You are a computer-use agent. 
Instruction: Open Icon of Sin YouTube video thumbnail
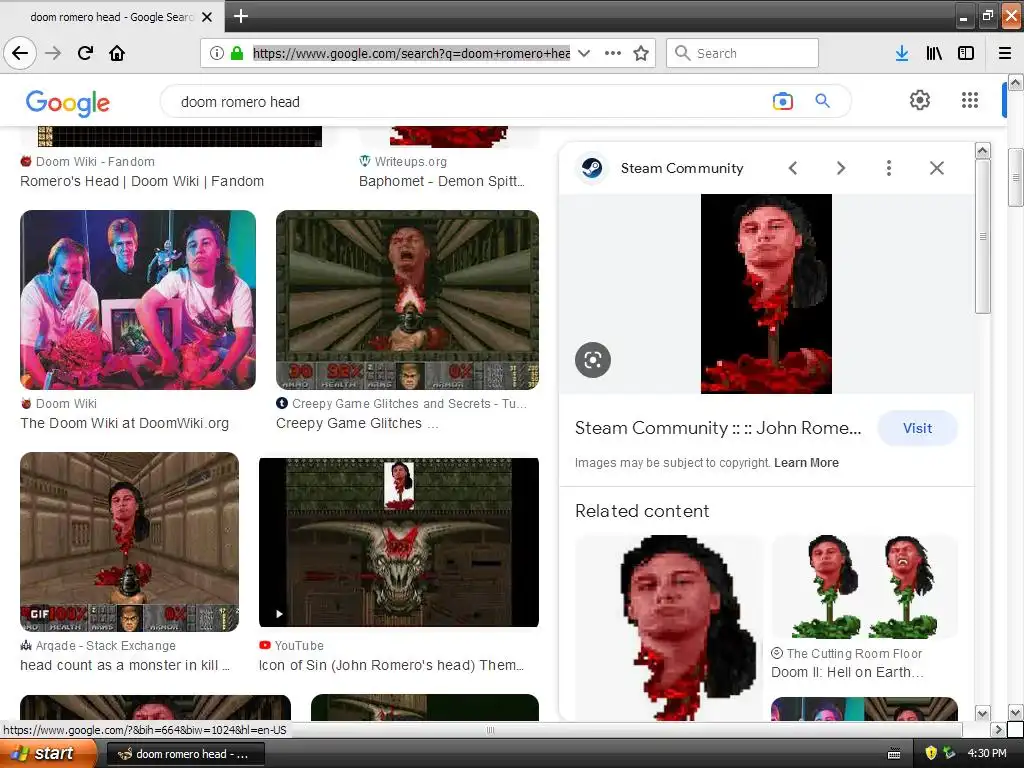pyautogui.click(x=398, y=542)
